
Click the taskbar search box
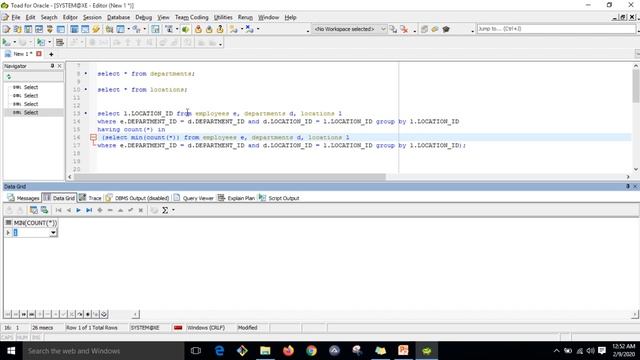coord(102,351)
